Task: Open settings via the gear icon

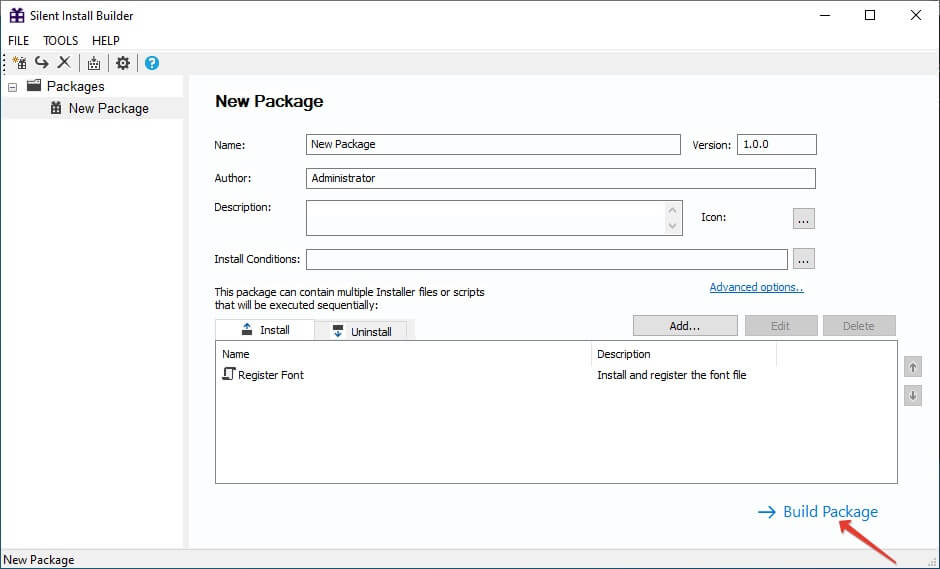Action: point(122,62)
